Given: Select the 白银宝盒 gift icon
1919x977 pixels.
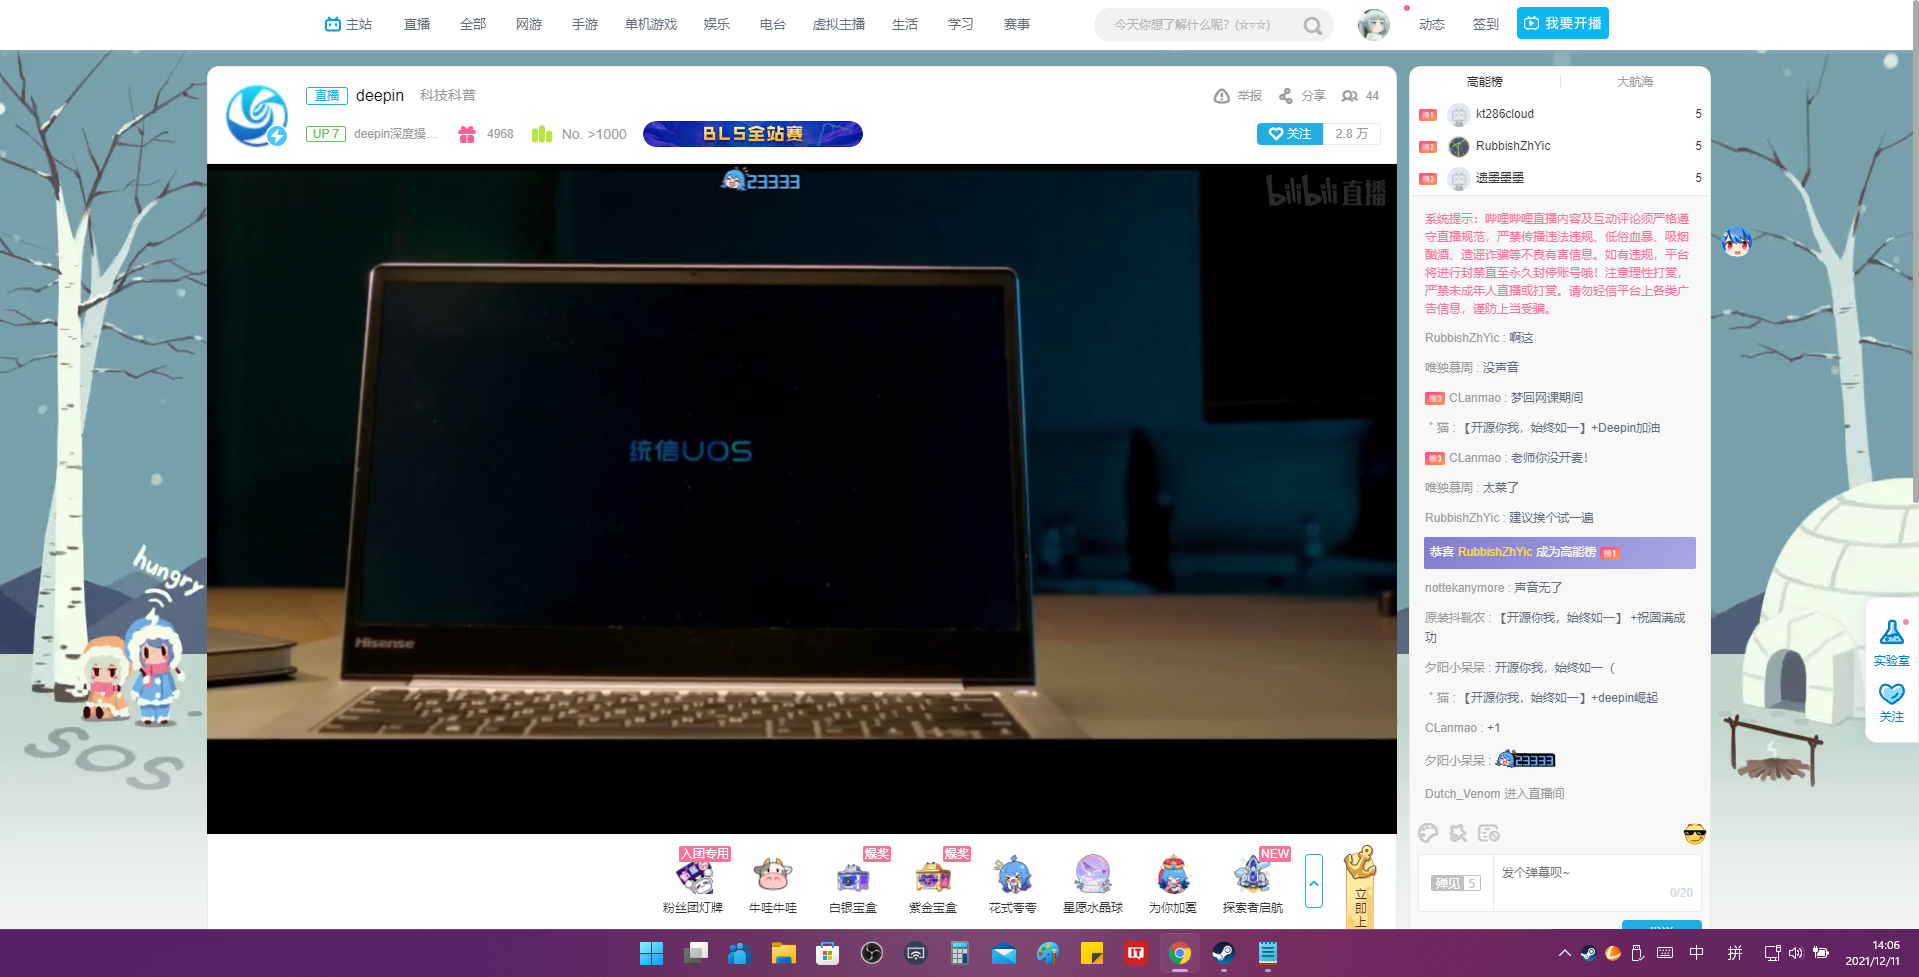Looking at the screenshot, I should point(853,876).
